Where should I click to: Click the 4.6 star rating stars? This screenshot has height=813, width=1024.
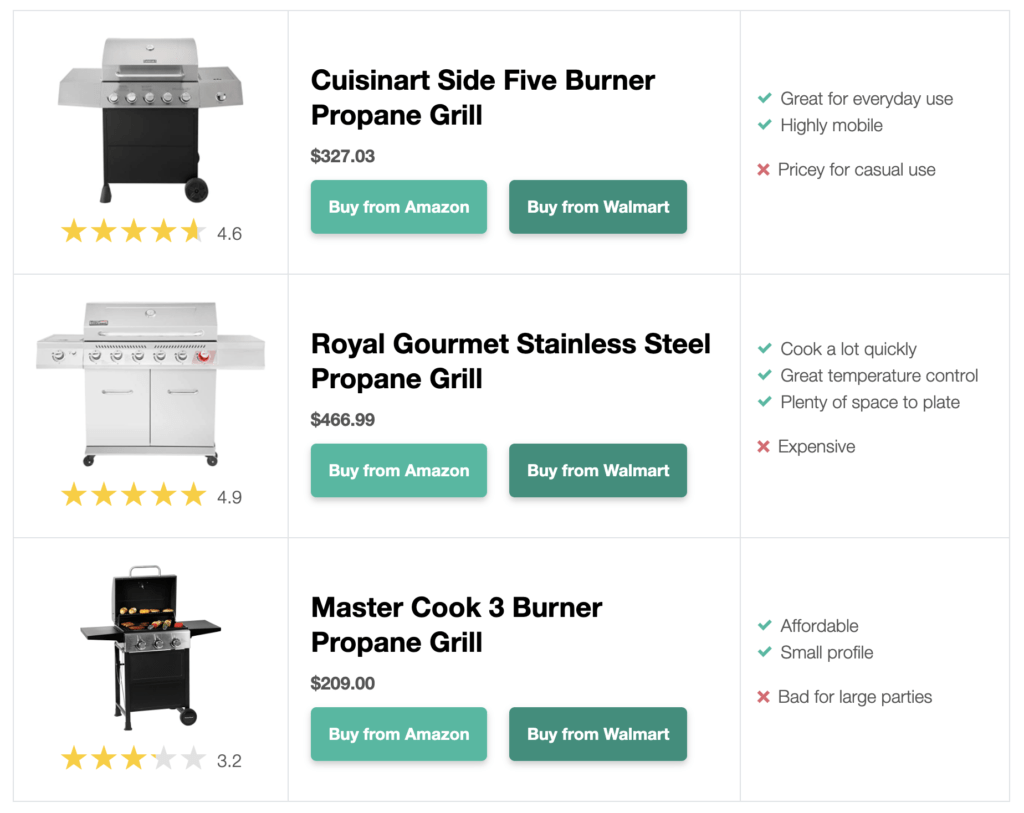tap(134, 231)
